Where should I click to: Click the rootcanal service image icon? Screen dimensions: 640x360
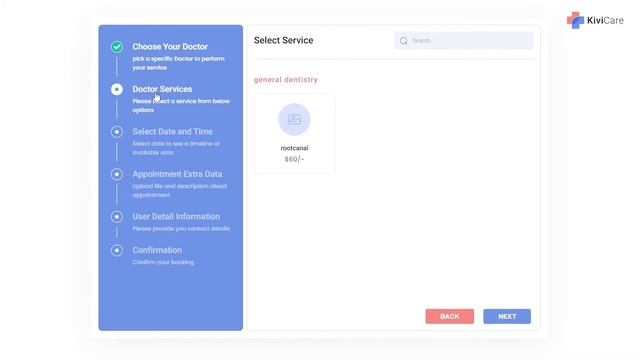[294, 119]
